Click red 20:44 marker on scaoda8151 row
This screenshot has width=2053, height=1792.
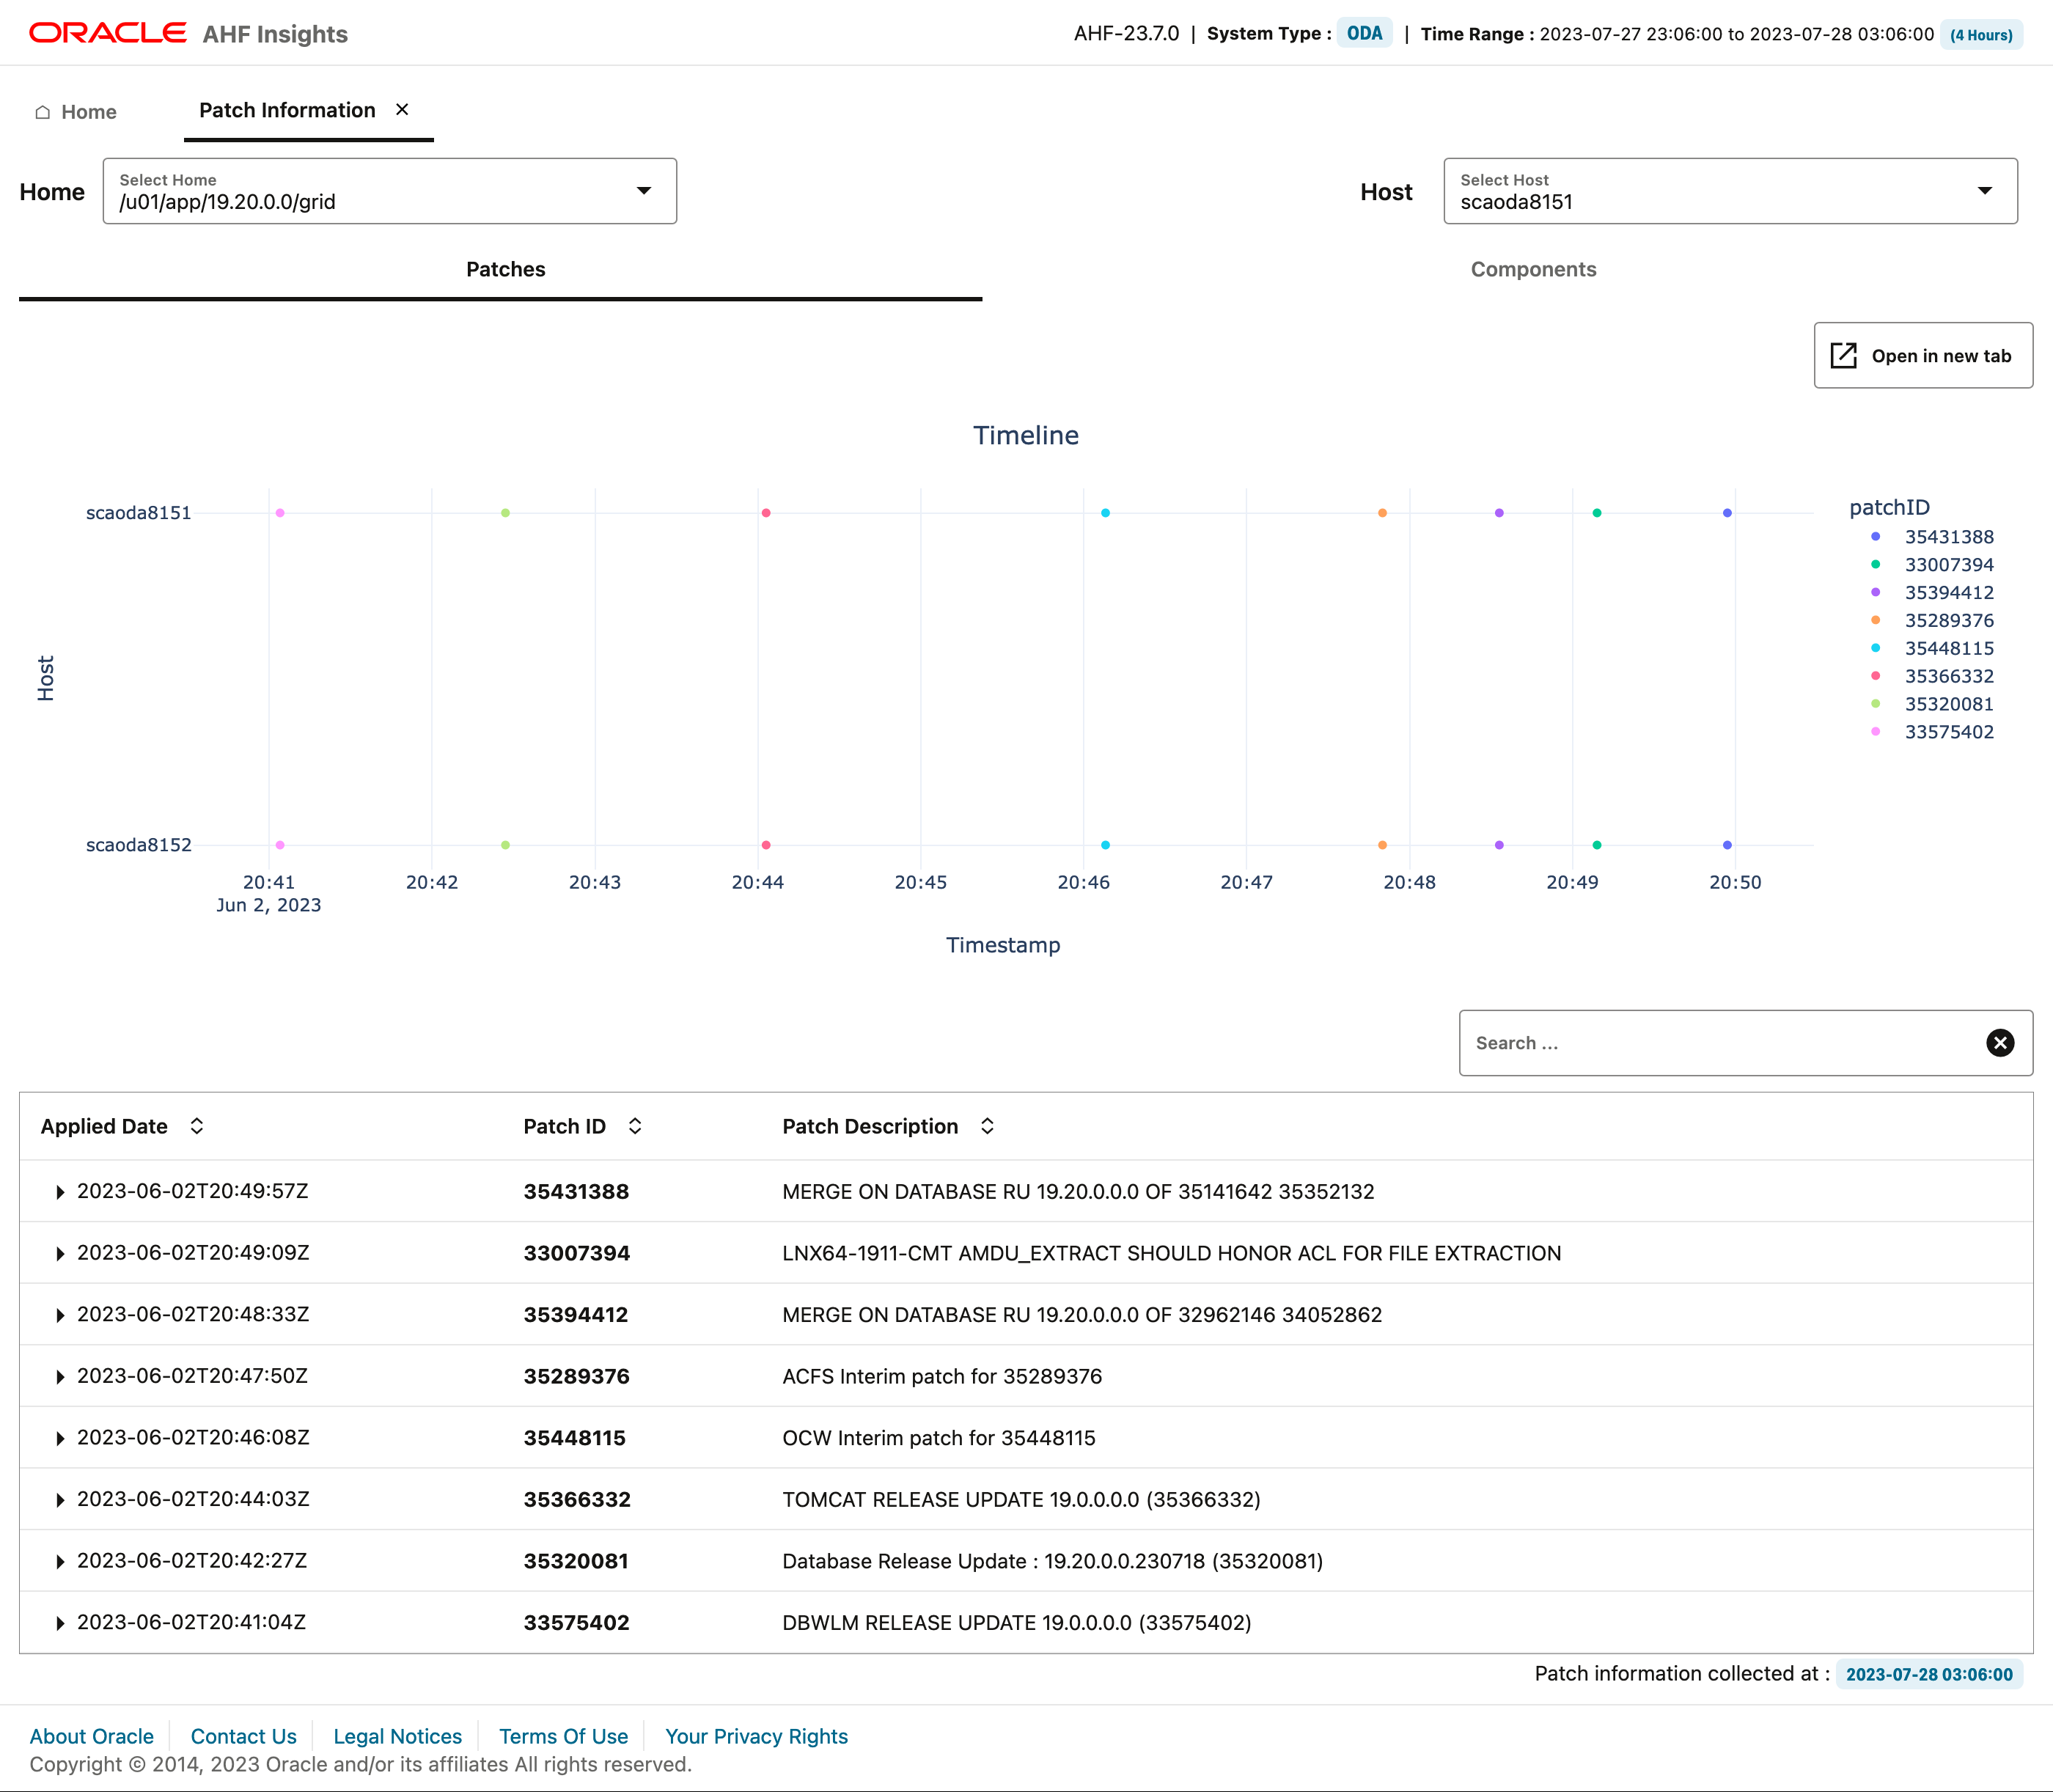click(x=766, y=513)
